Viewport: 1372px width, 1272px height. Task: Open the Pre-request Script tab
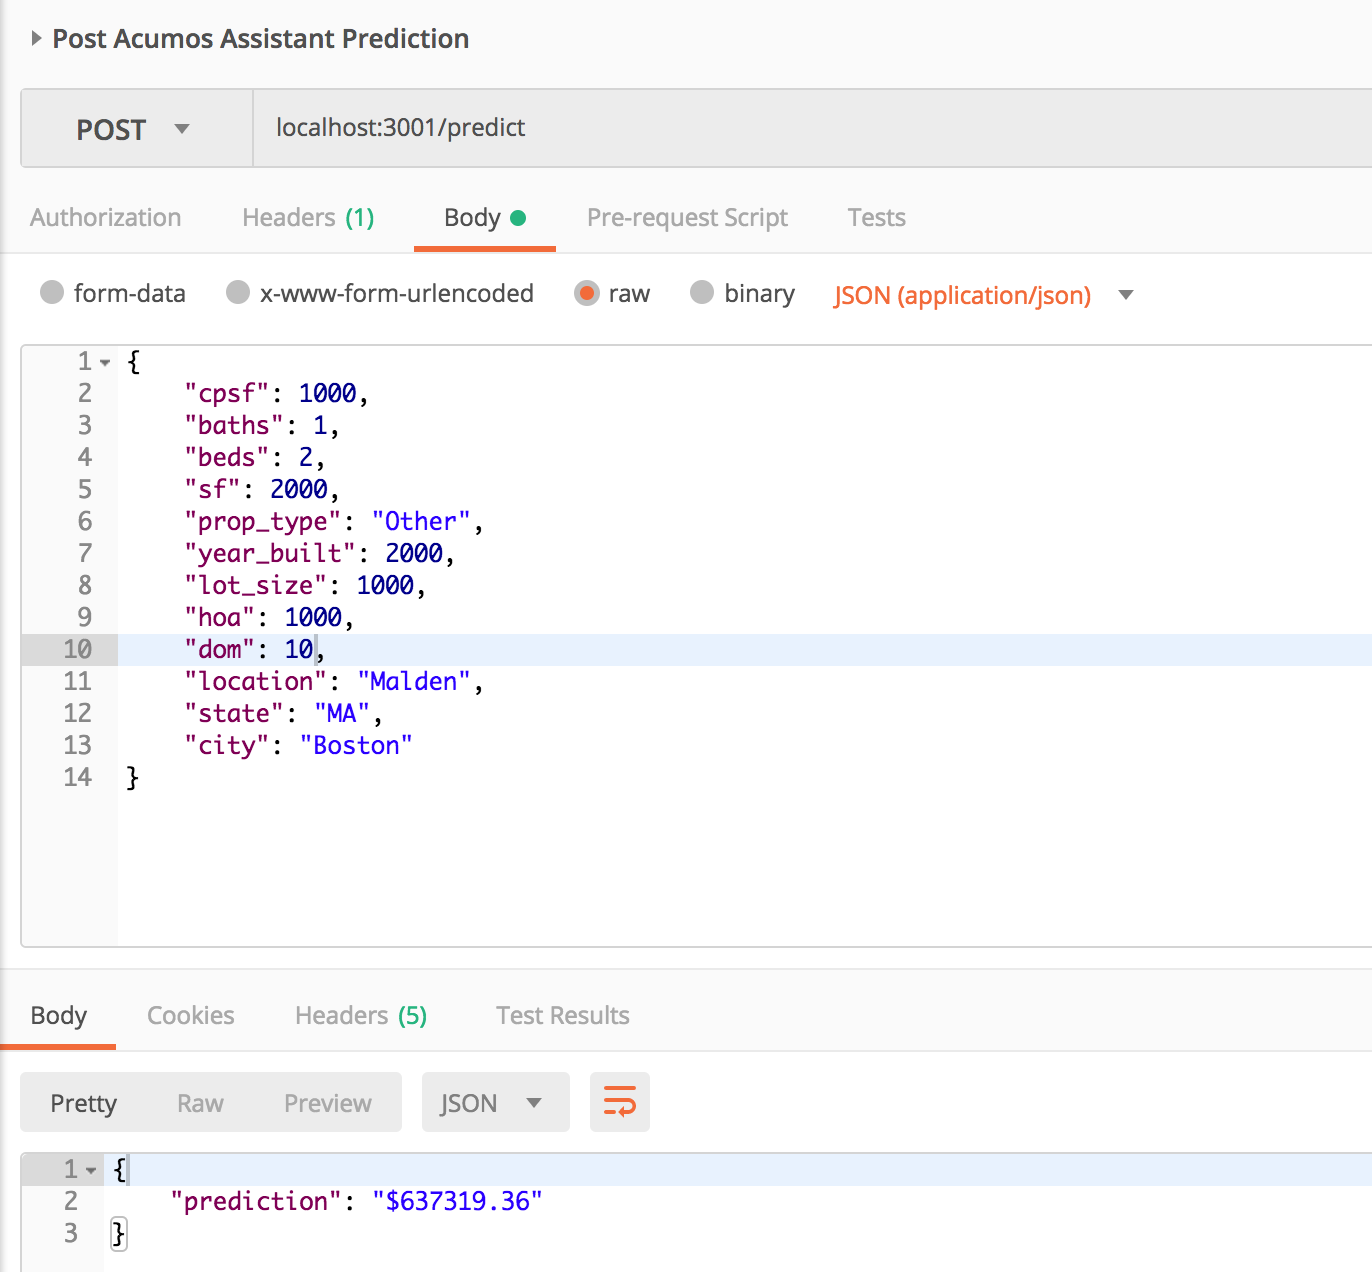coord(687,218)
